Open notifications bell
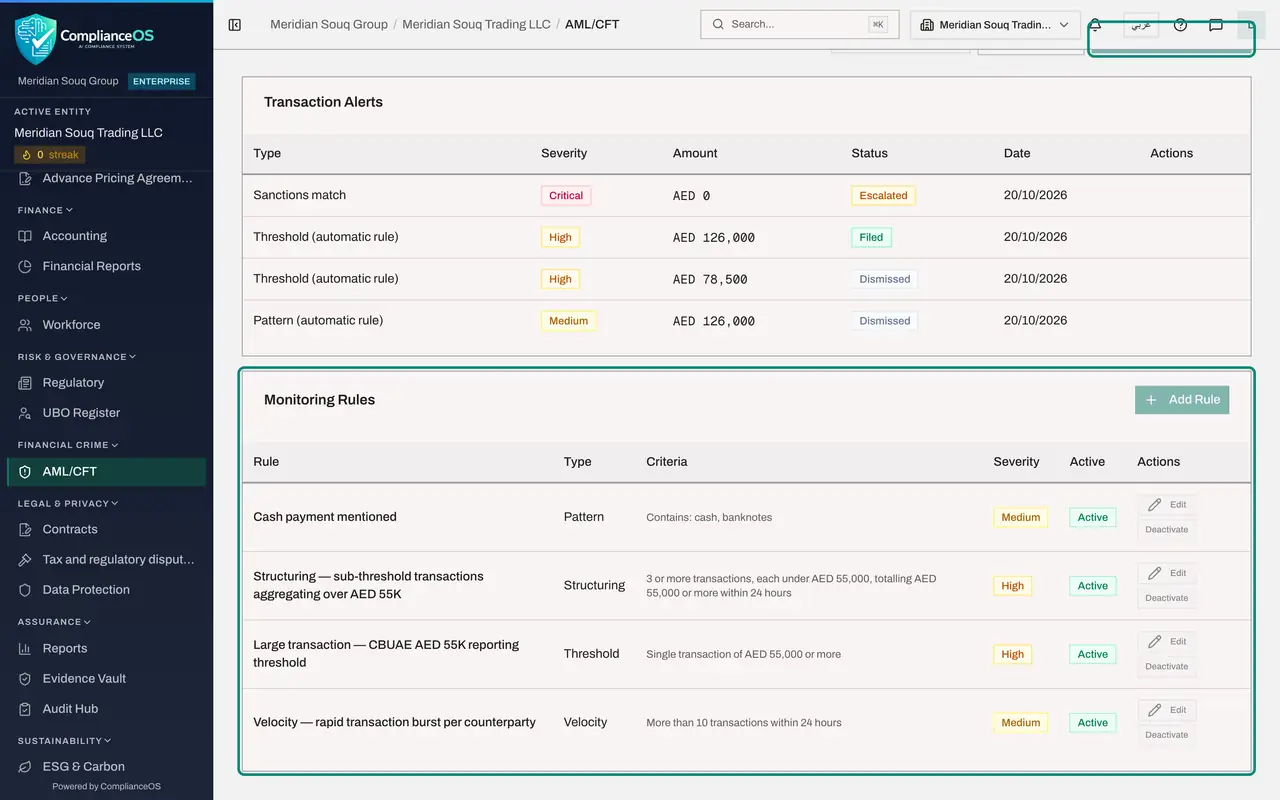The width and height of the screenshot is (1280, 800). tap(1096, 25)
